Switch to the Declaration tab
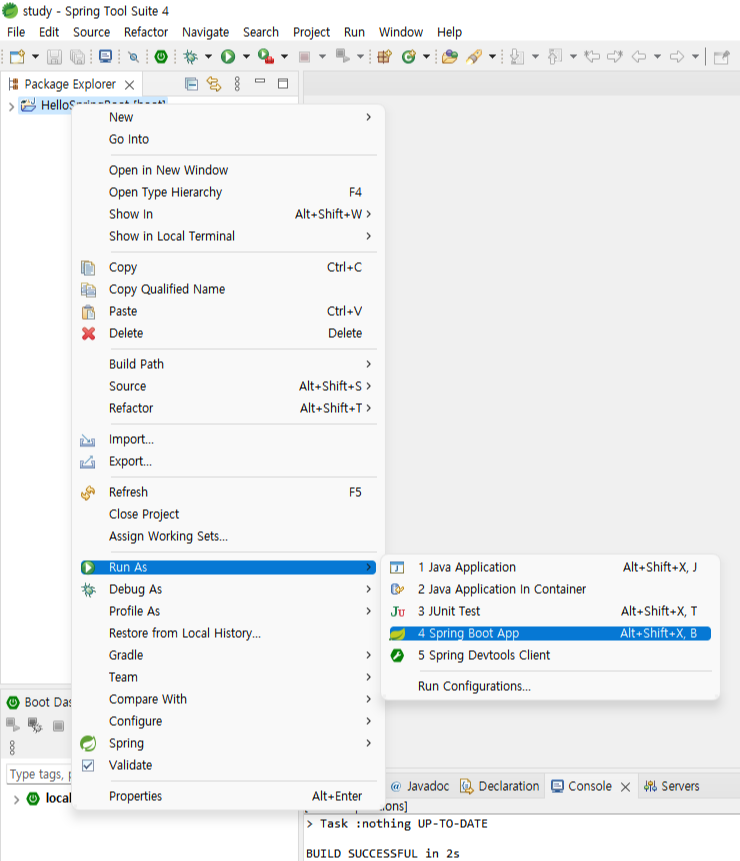The image size is (740, 861). pyautogui.click(x=500, y=786)
